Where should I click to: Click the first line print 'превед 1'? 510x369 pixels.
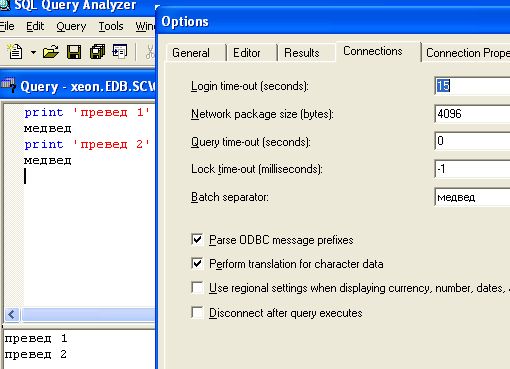pos(87,112)
